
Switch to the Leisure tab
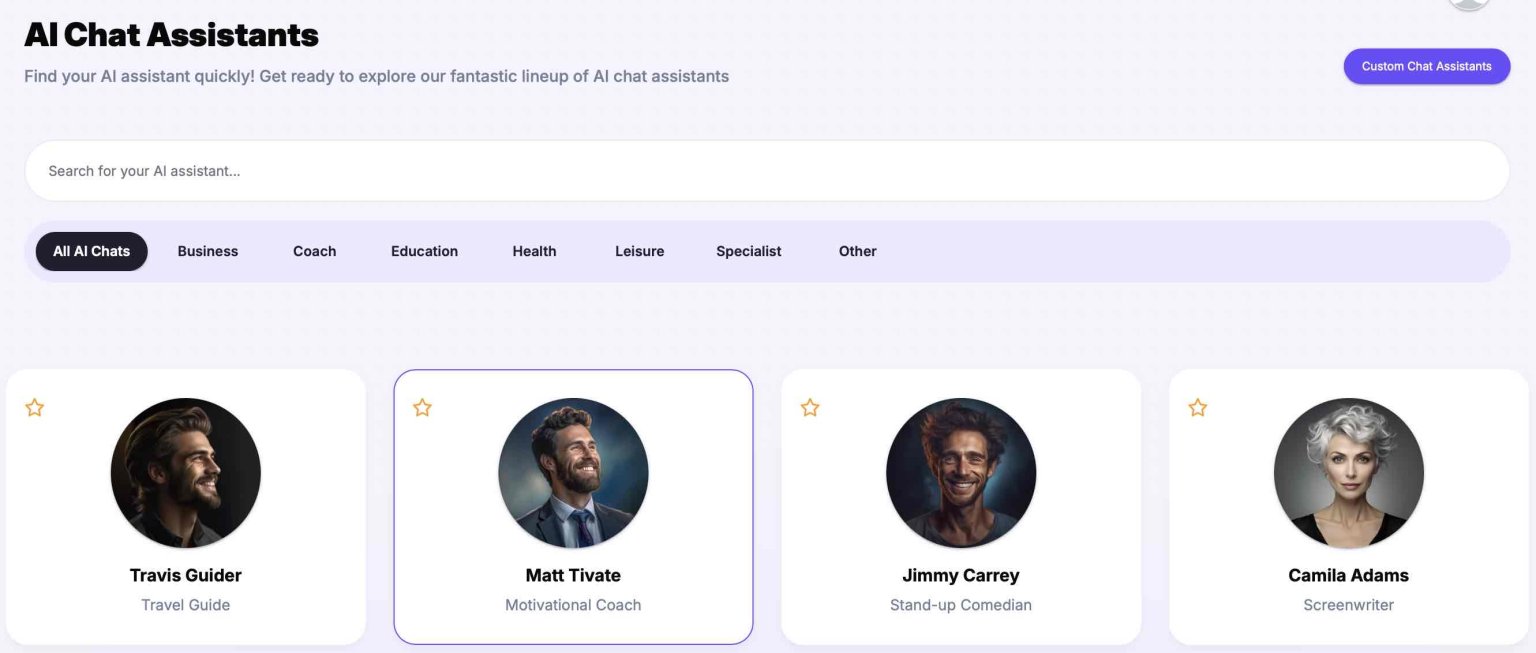point(639,251)
